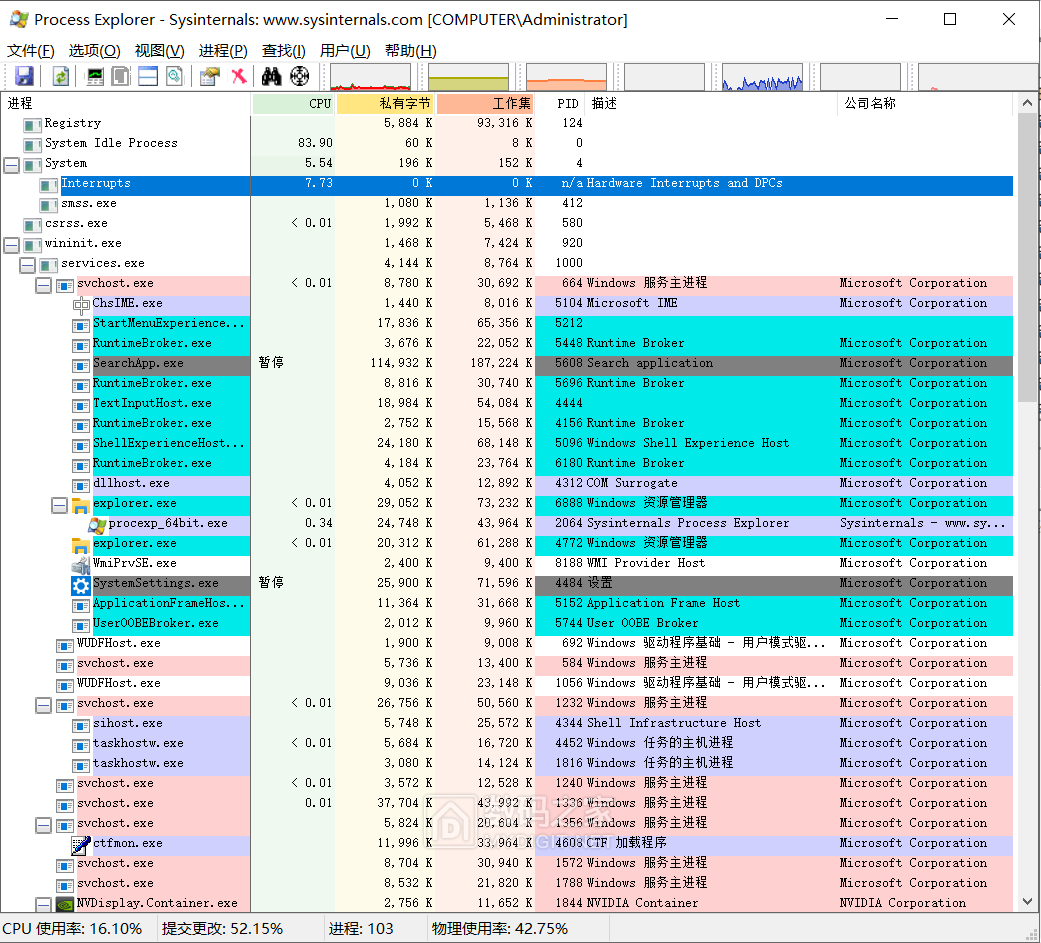
Task: Sort by the 描述 column header
Action: click(711, 104)
